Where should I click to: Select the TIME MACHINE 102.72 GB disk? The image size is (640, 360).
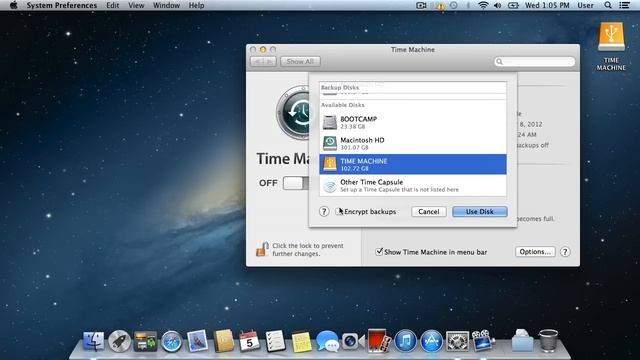click(x=413, y=164)
